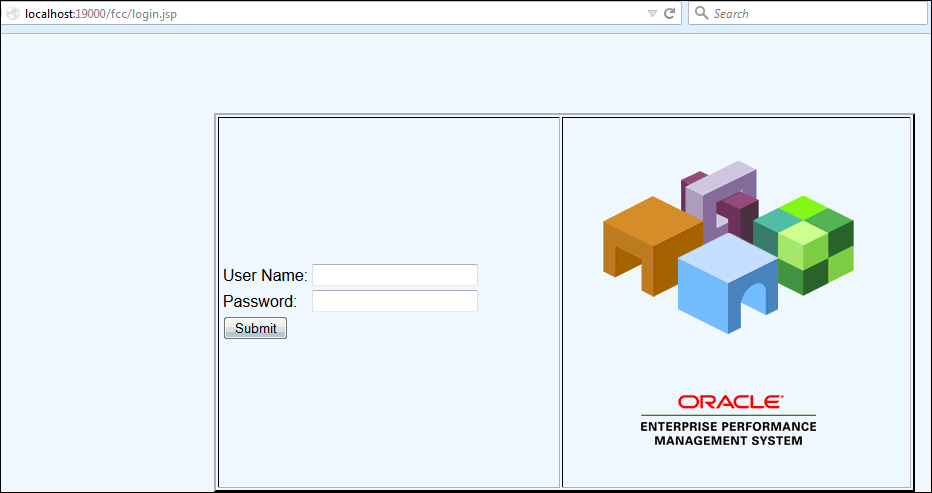Click the Password label text
Image resolution: width=932 pixels, height=493 pixels.
[260, 302]
